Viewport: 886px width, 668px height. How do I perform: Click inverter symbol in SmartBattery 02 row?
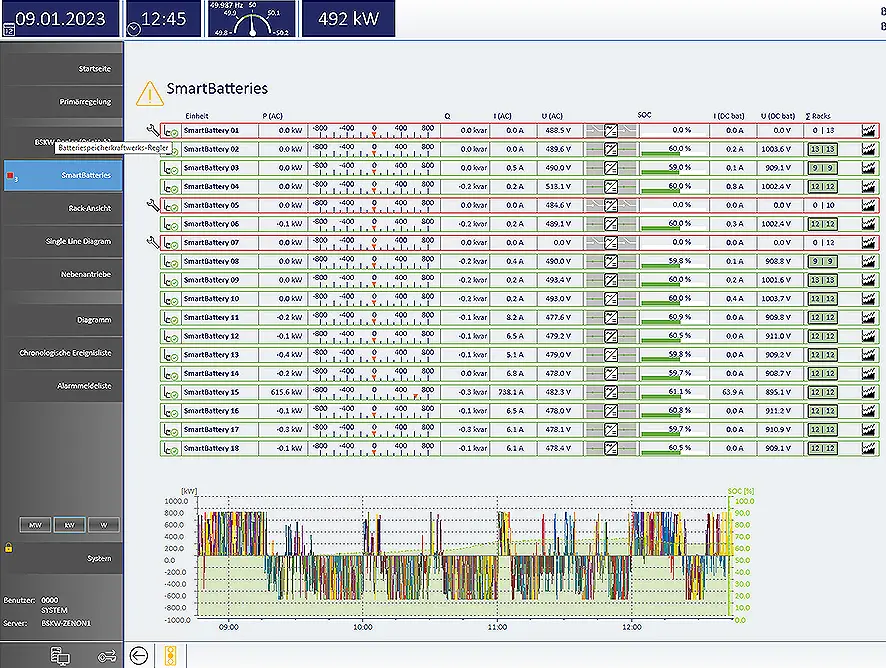[x=611, y=149]
